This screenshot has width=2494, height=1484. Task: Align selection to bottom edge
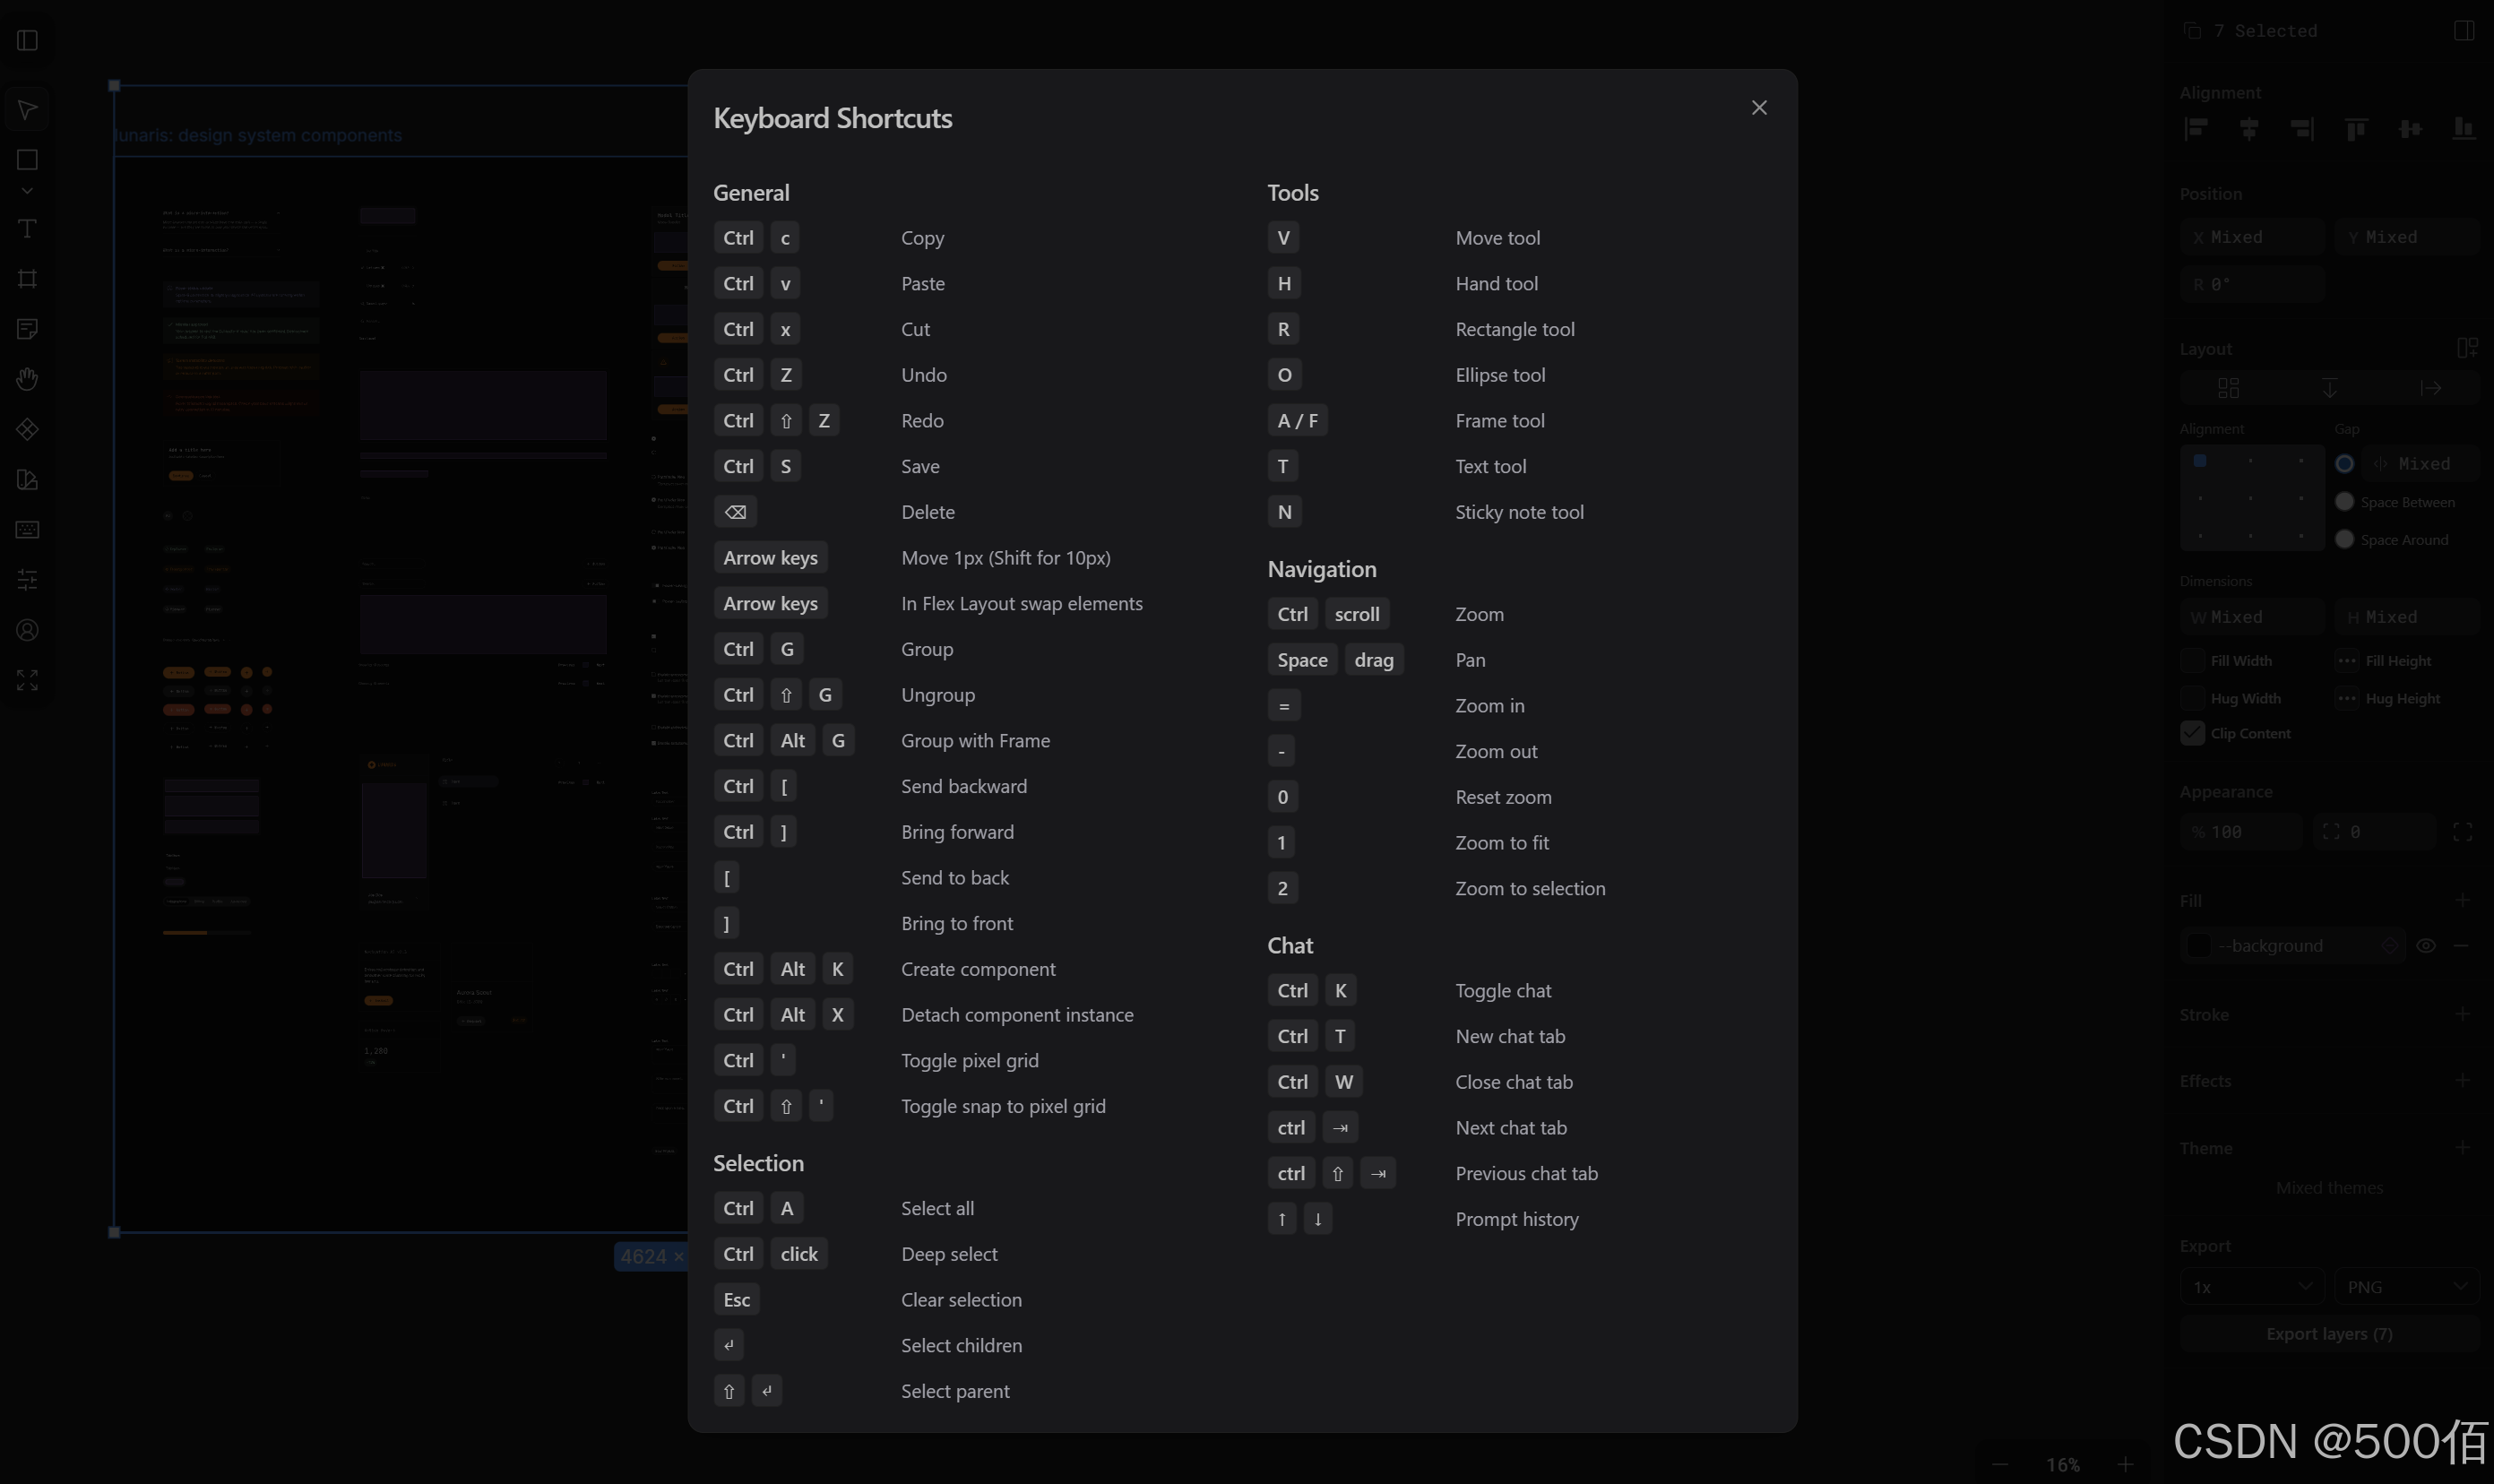2463,129
